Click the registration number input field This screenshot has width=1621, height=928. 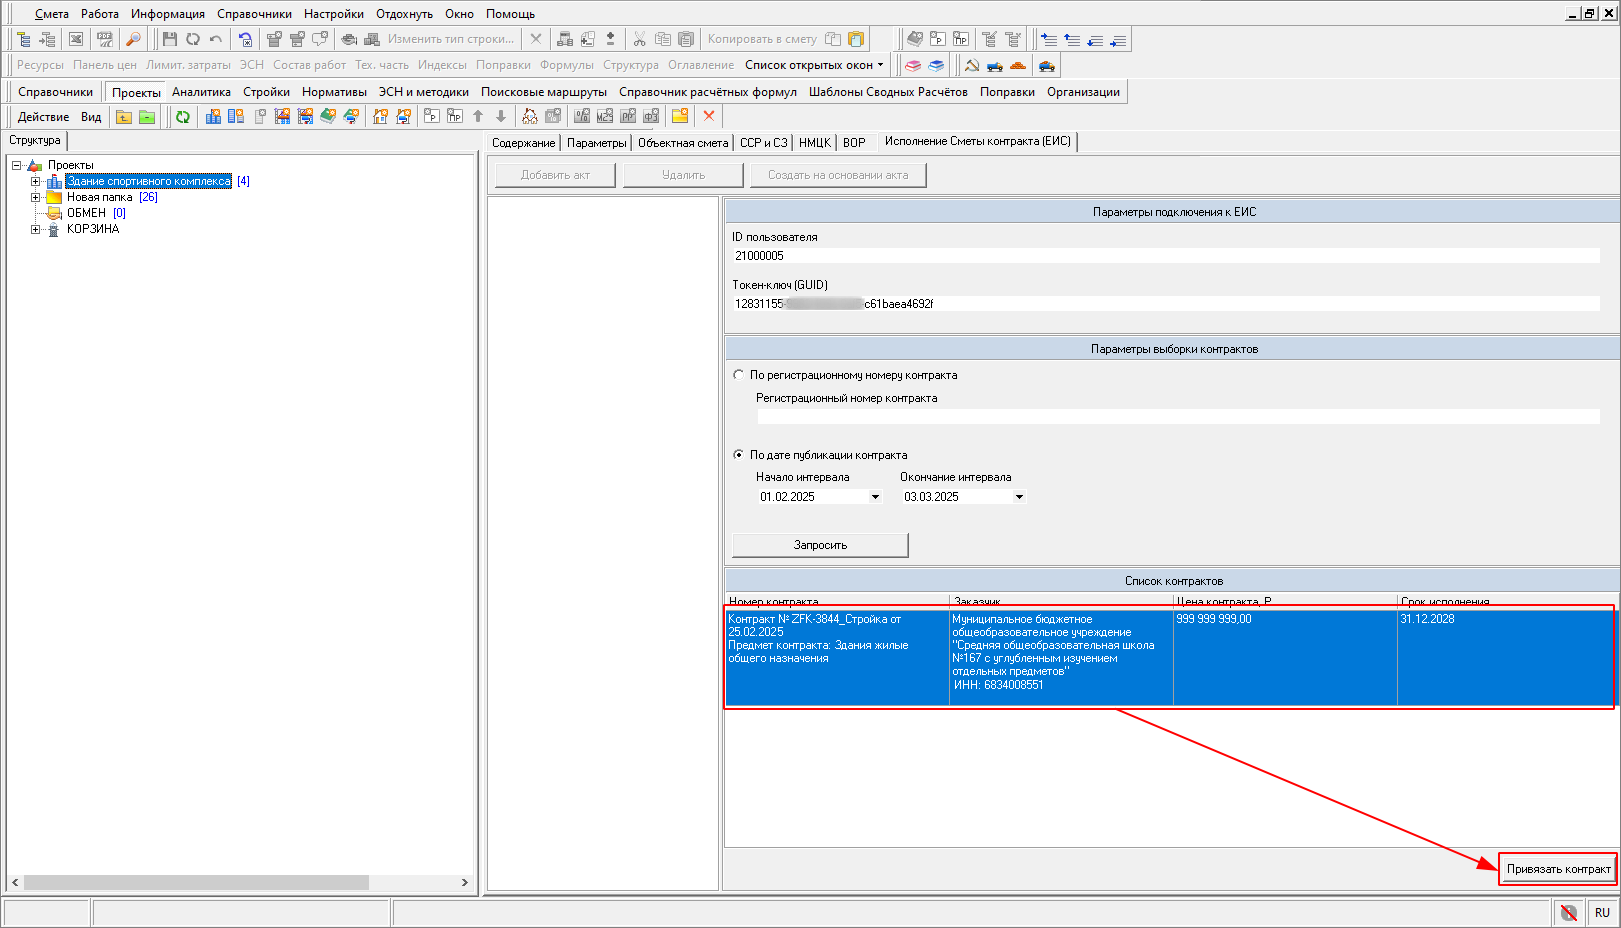coord(1177,417)
